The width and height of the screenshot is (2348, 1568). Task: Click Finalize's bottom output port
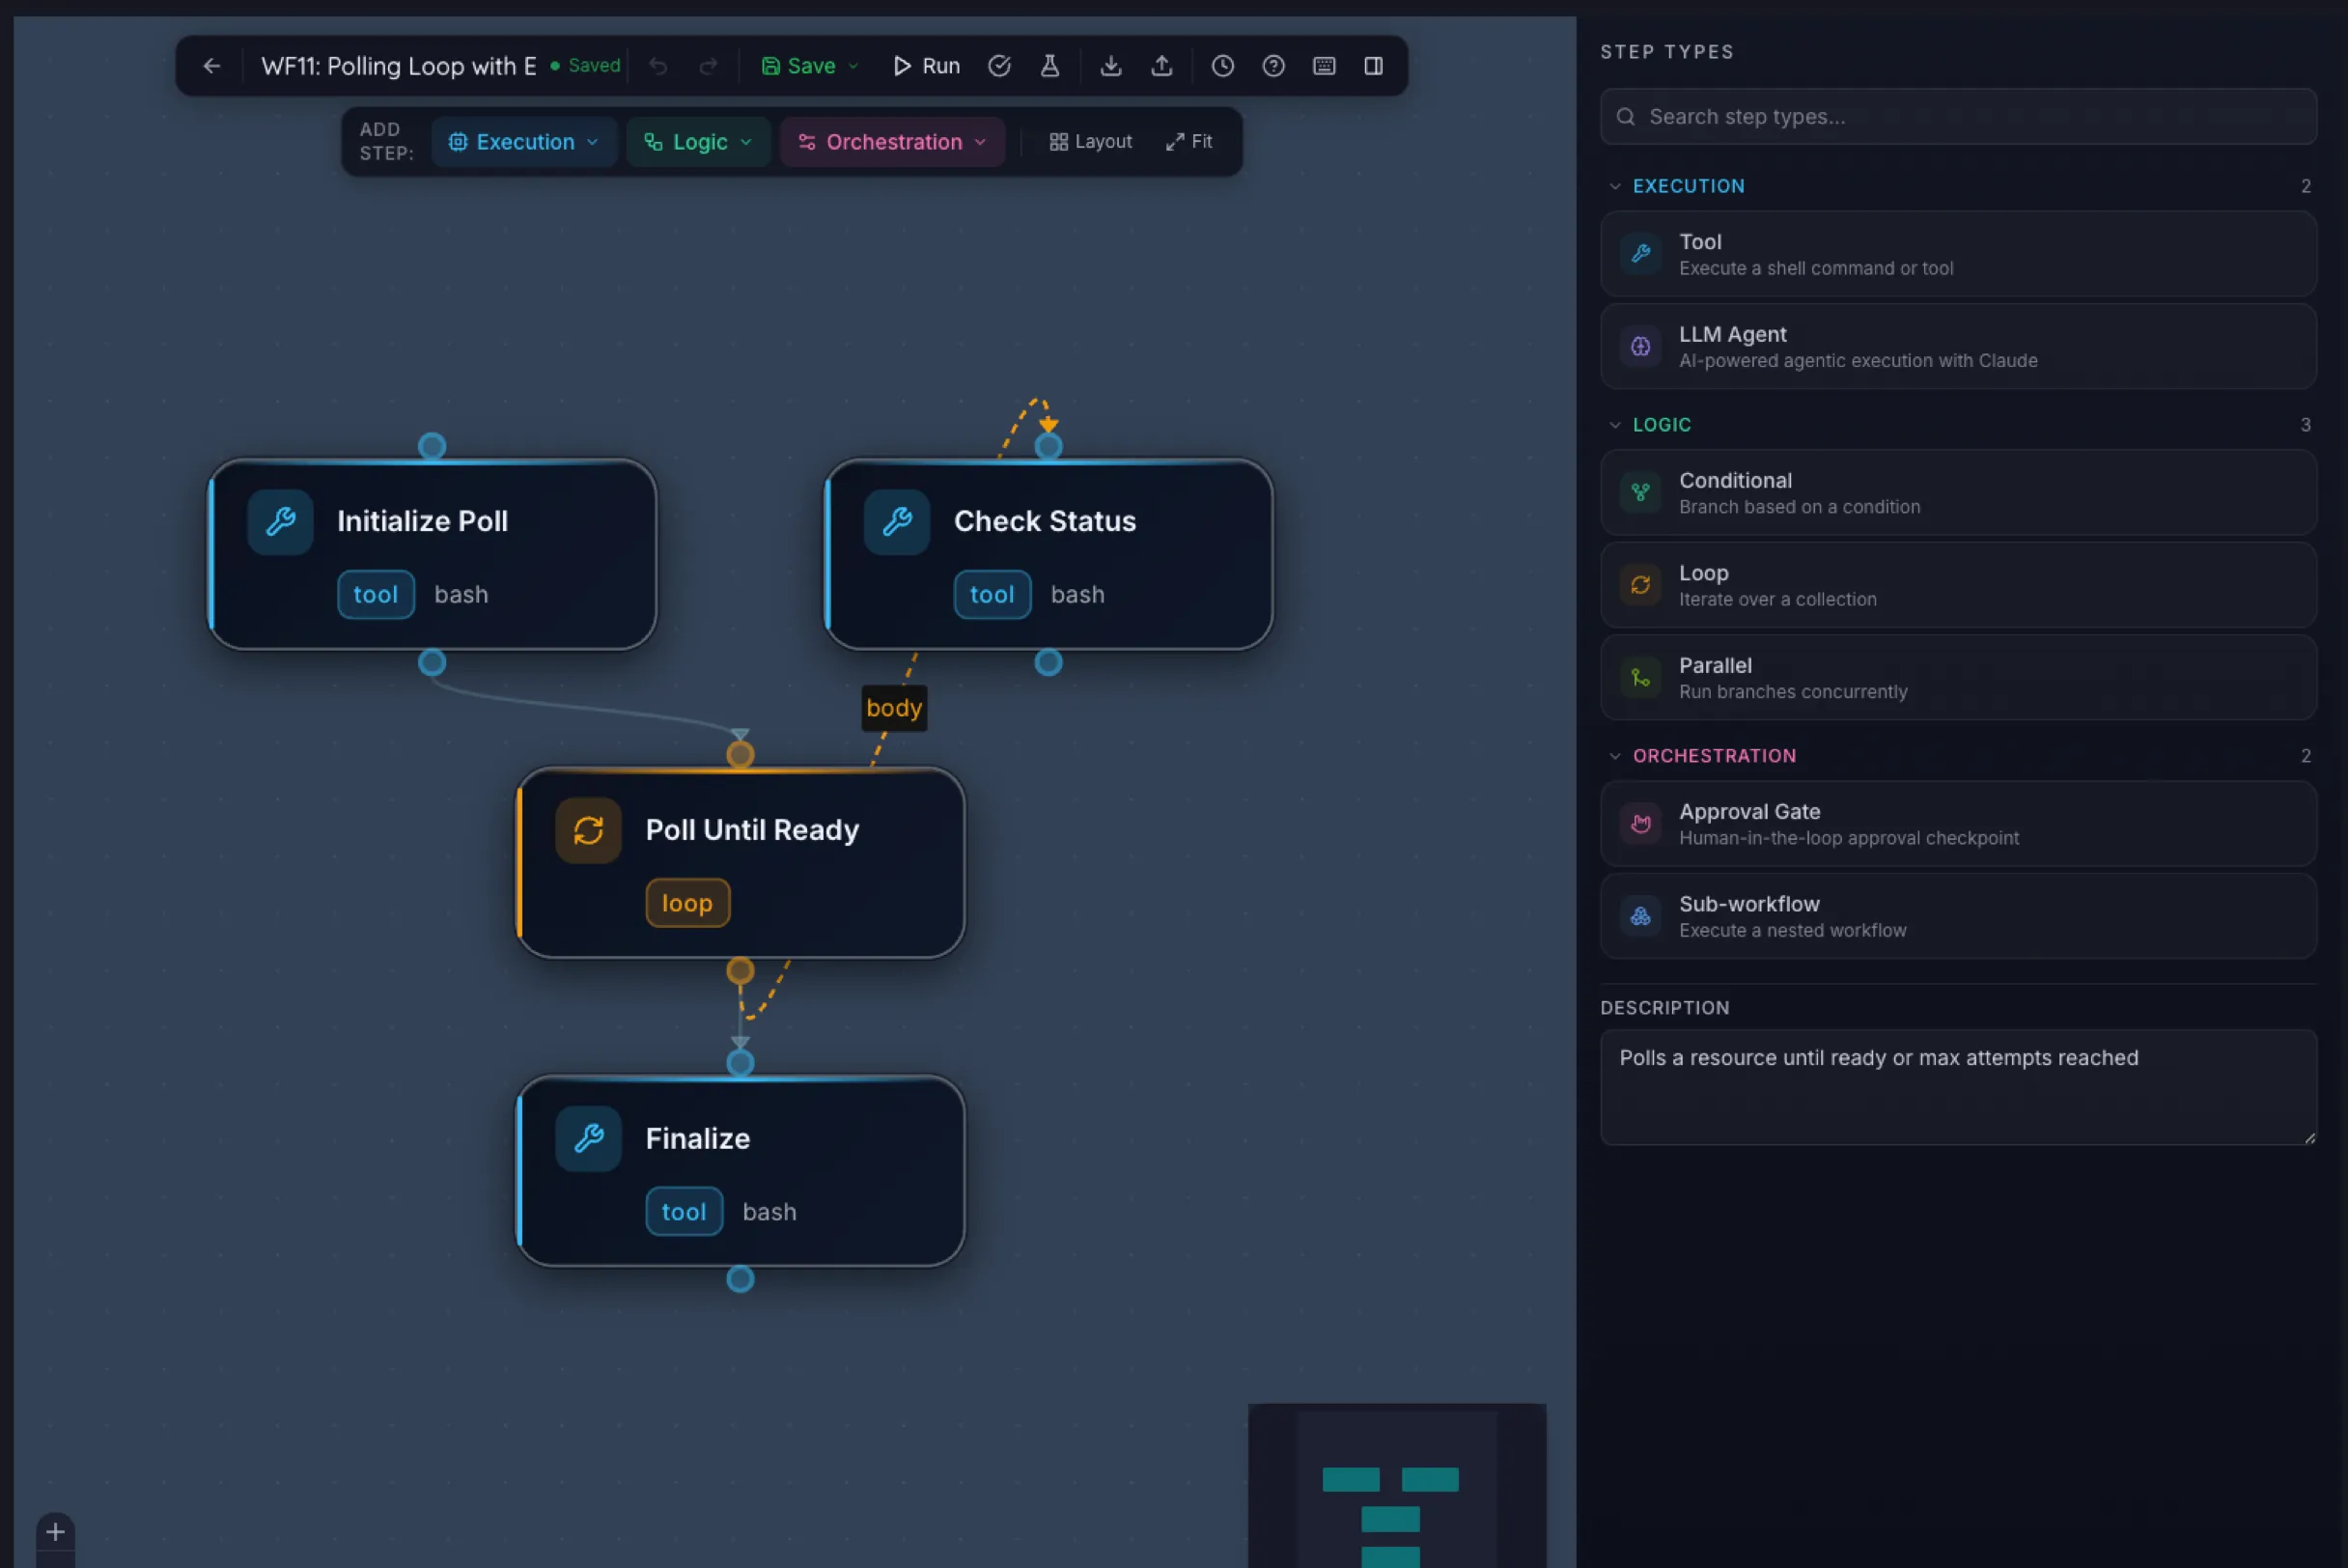coord(740,1280)
